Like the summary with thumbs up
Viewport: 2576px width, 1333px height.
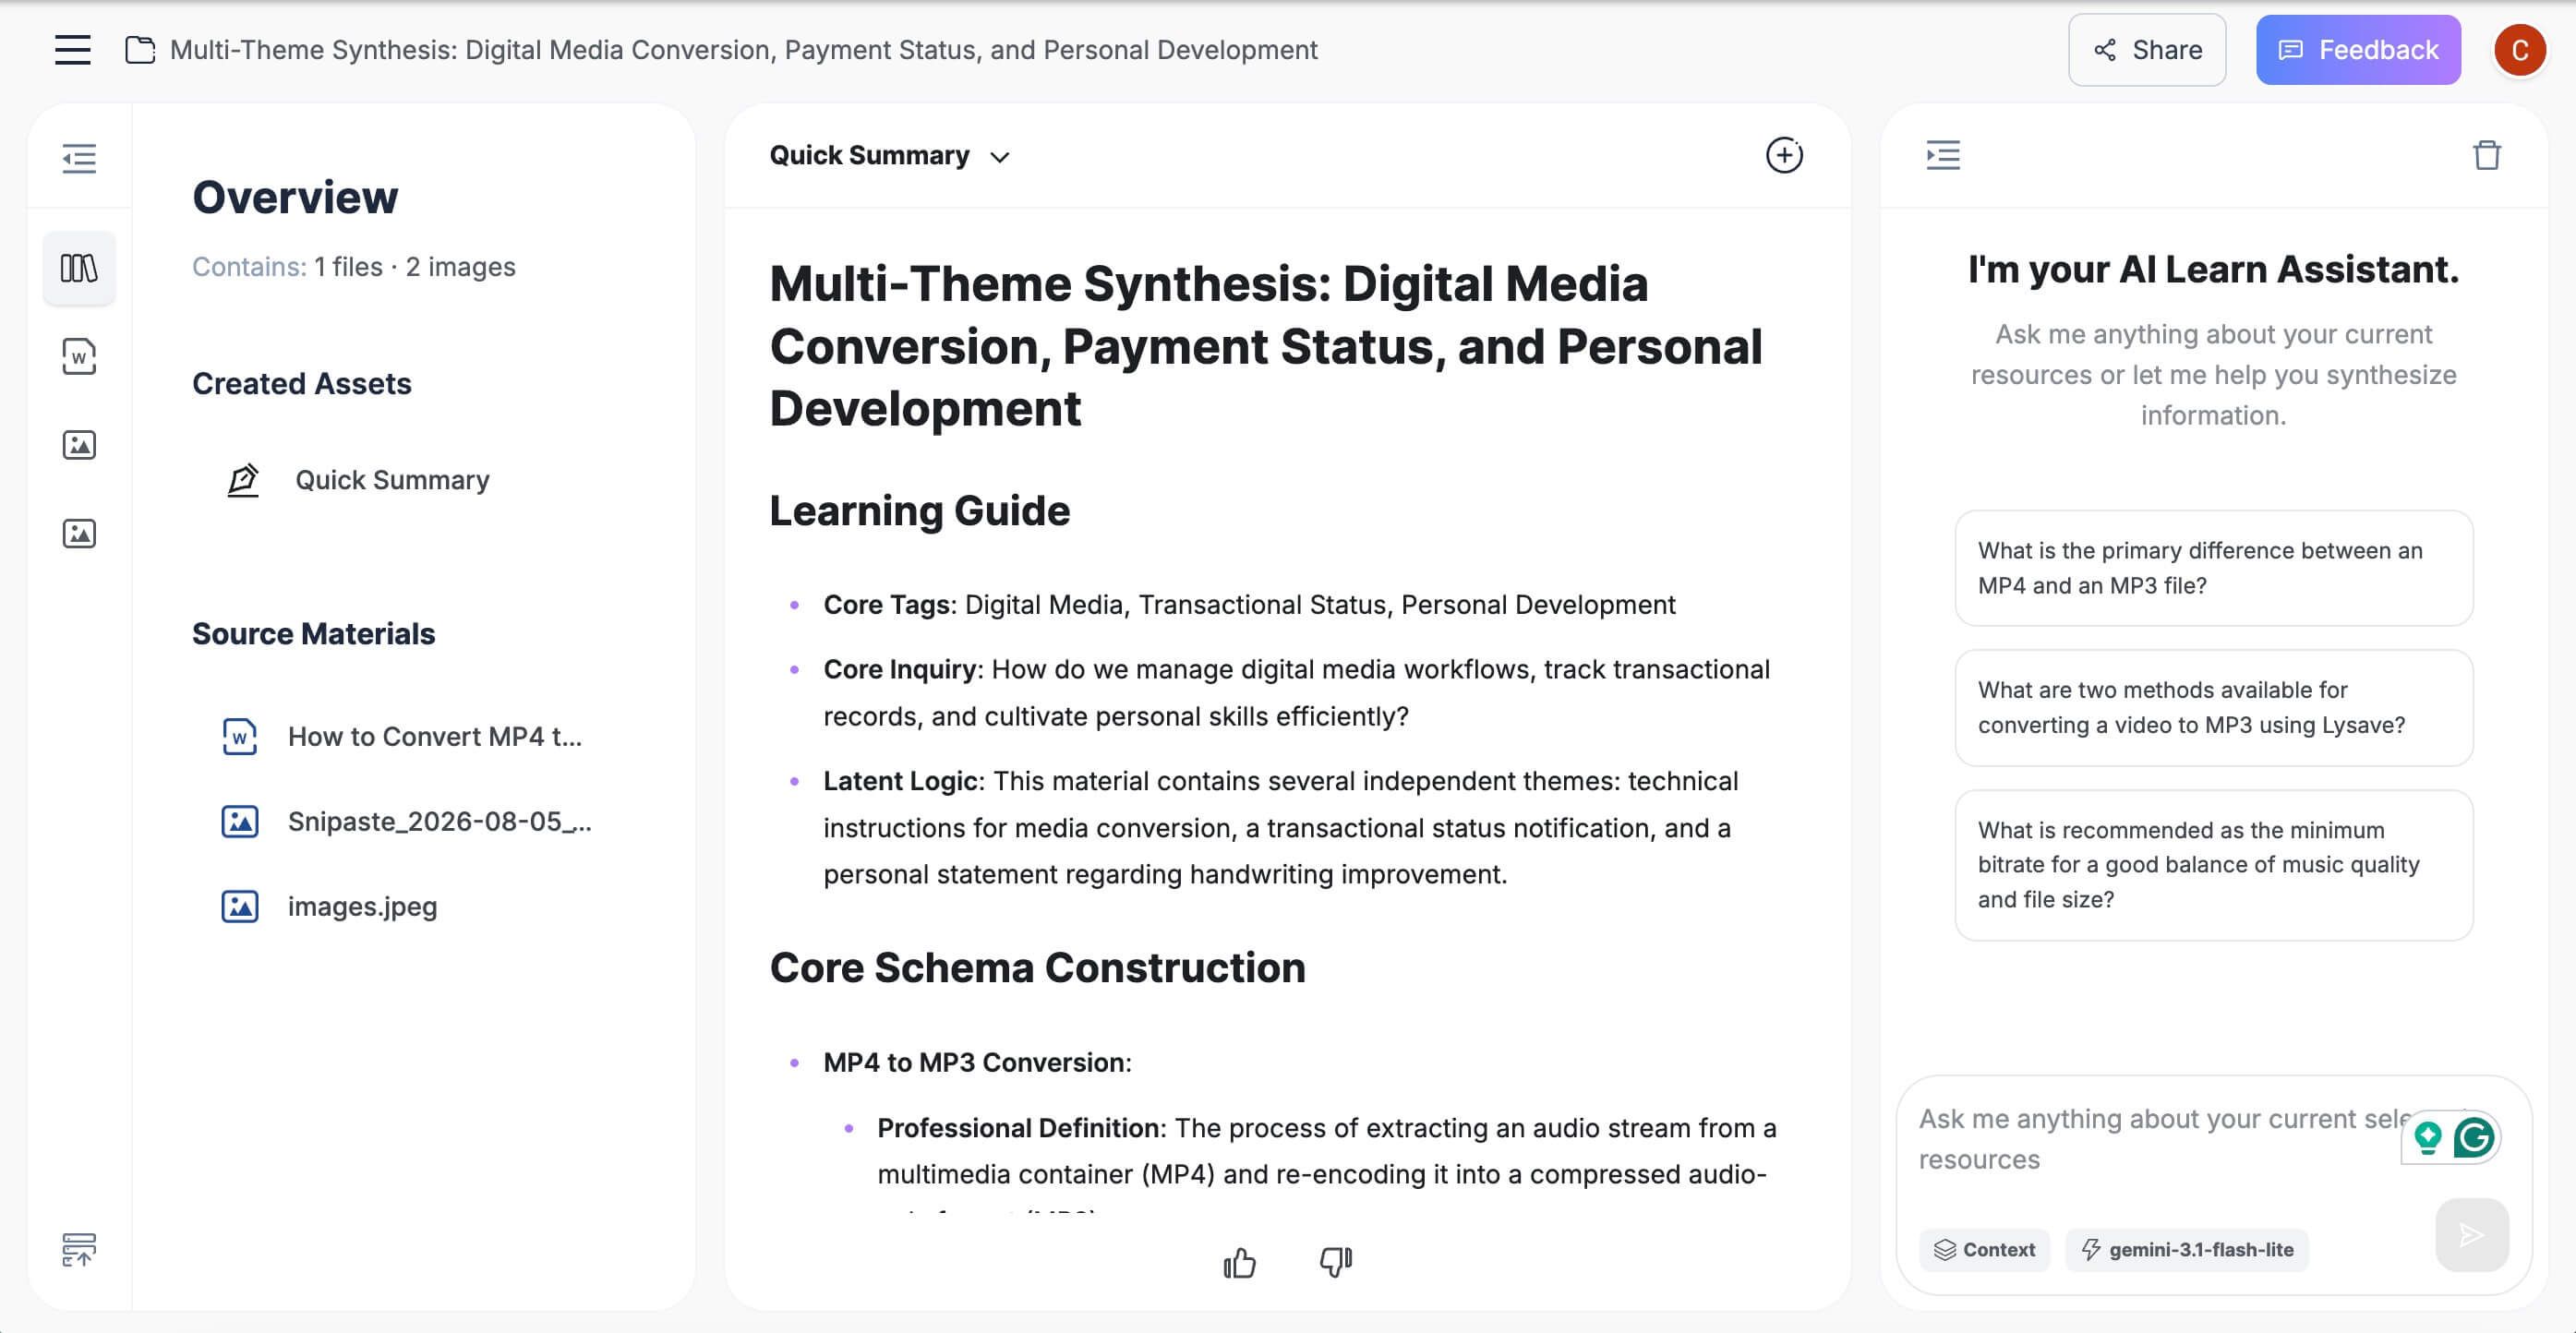pyautogui.click(x=1240, y=1263)
